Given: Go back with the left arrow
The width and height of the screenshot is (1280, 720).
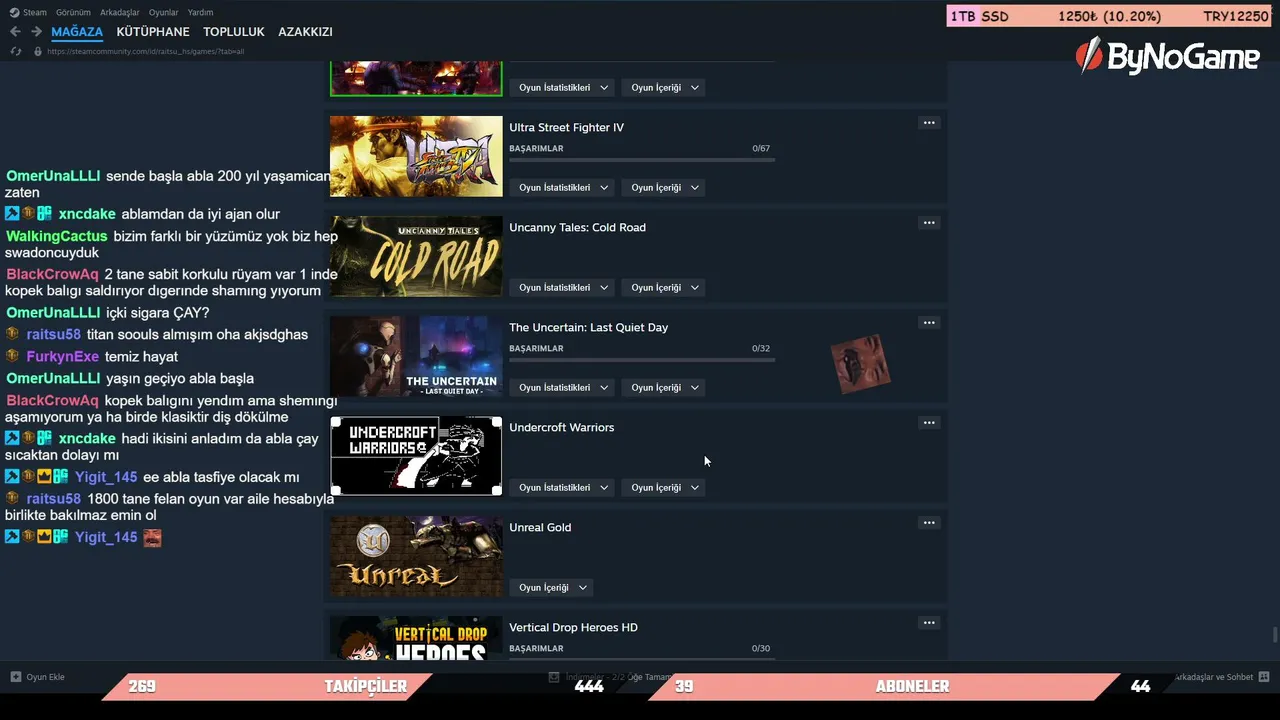Looking at the screenshot, I should pyautogui.click(x=15, y=32).
